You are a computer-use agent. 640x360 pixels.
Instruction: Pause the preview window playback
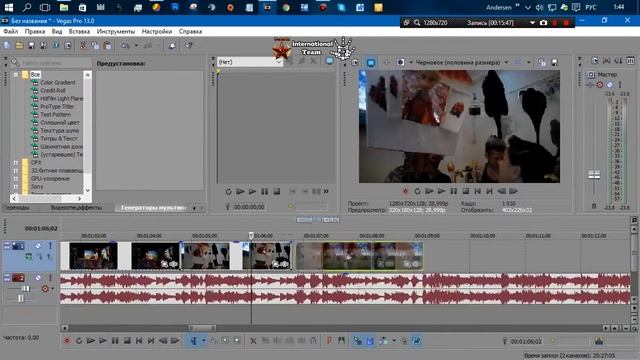[x=453, y=191]
